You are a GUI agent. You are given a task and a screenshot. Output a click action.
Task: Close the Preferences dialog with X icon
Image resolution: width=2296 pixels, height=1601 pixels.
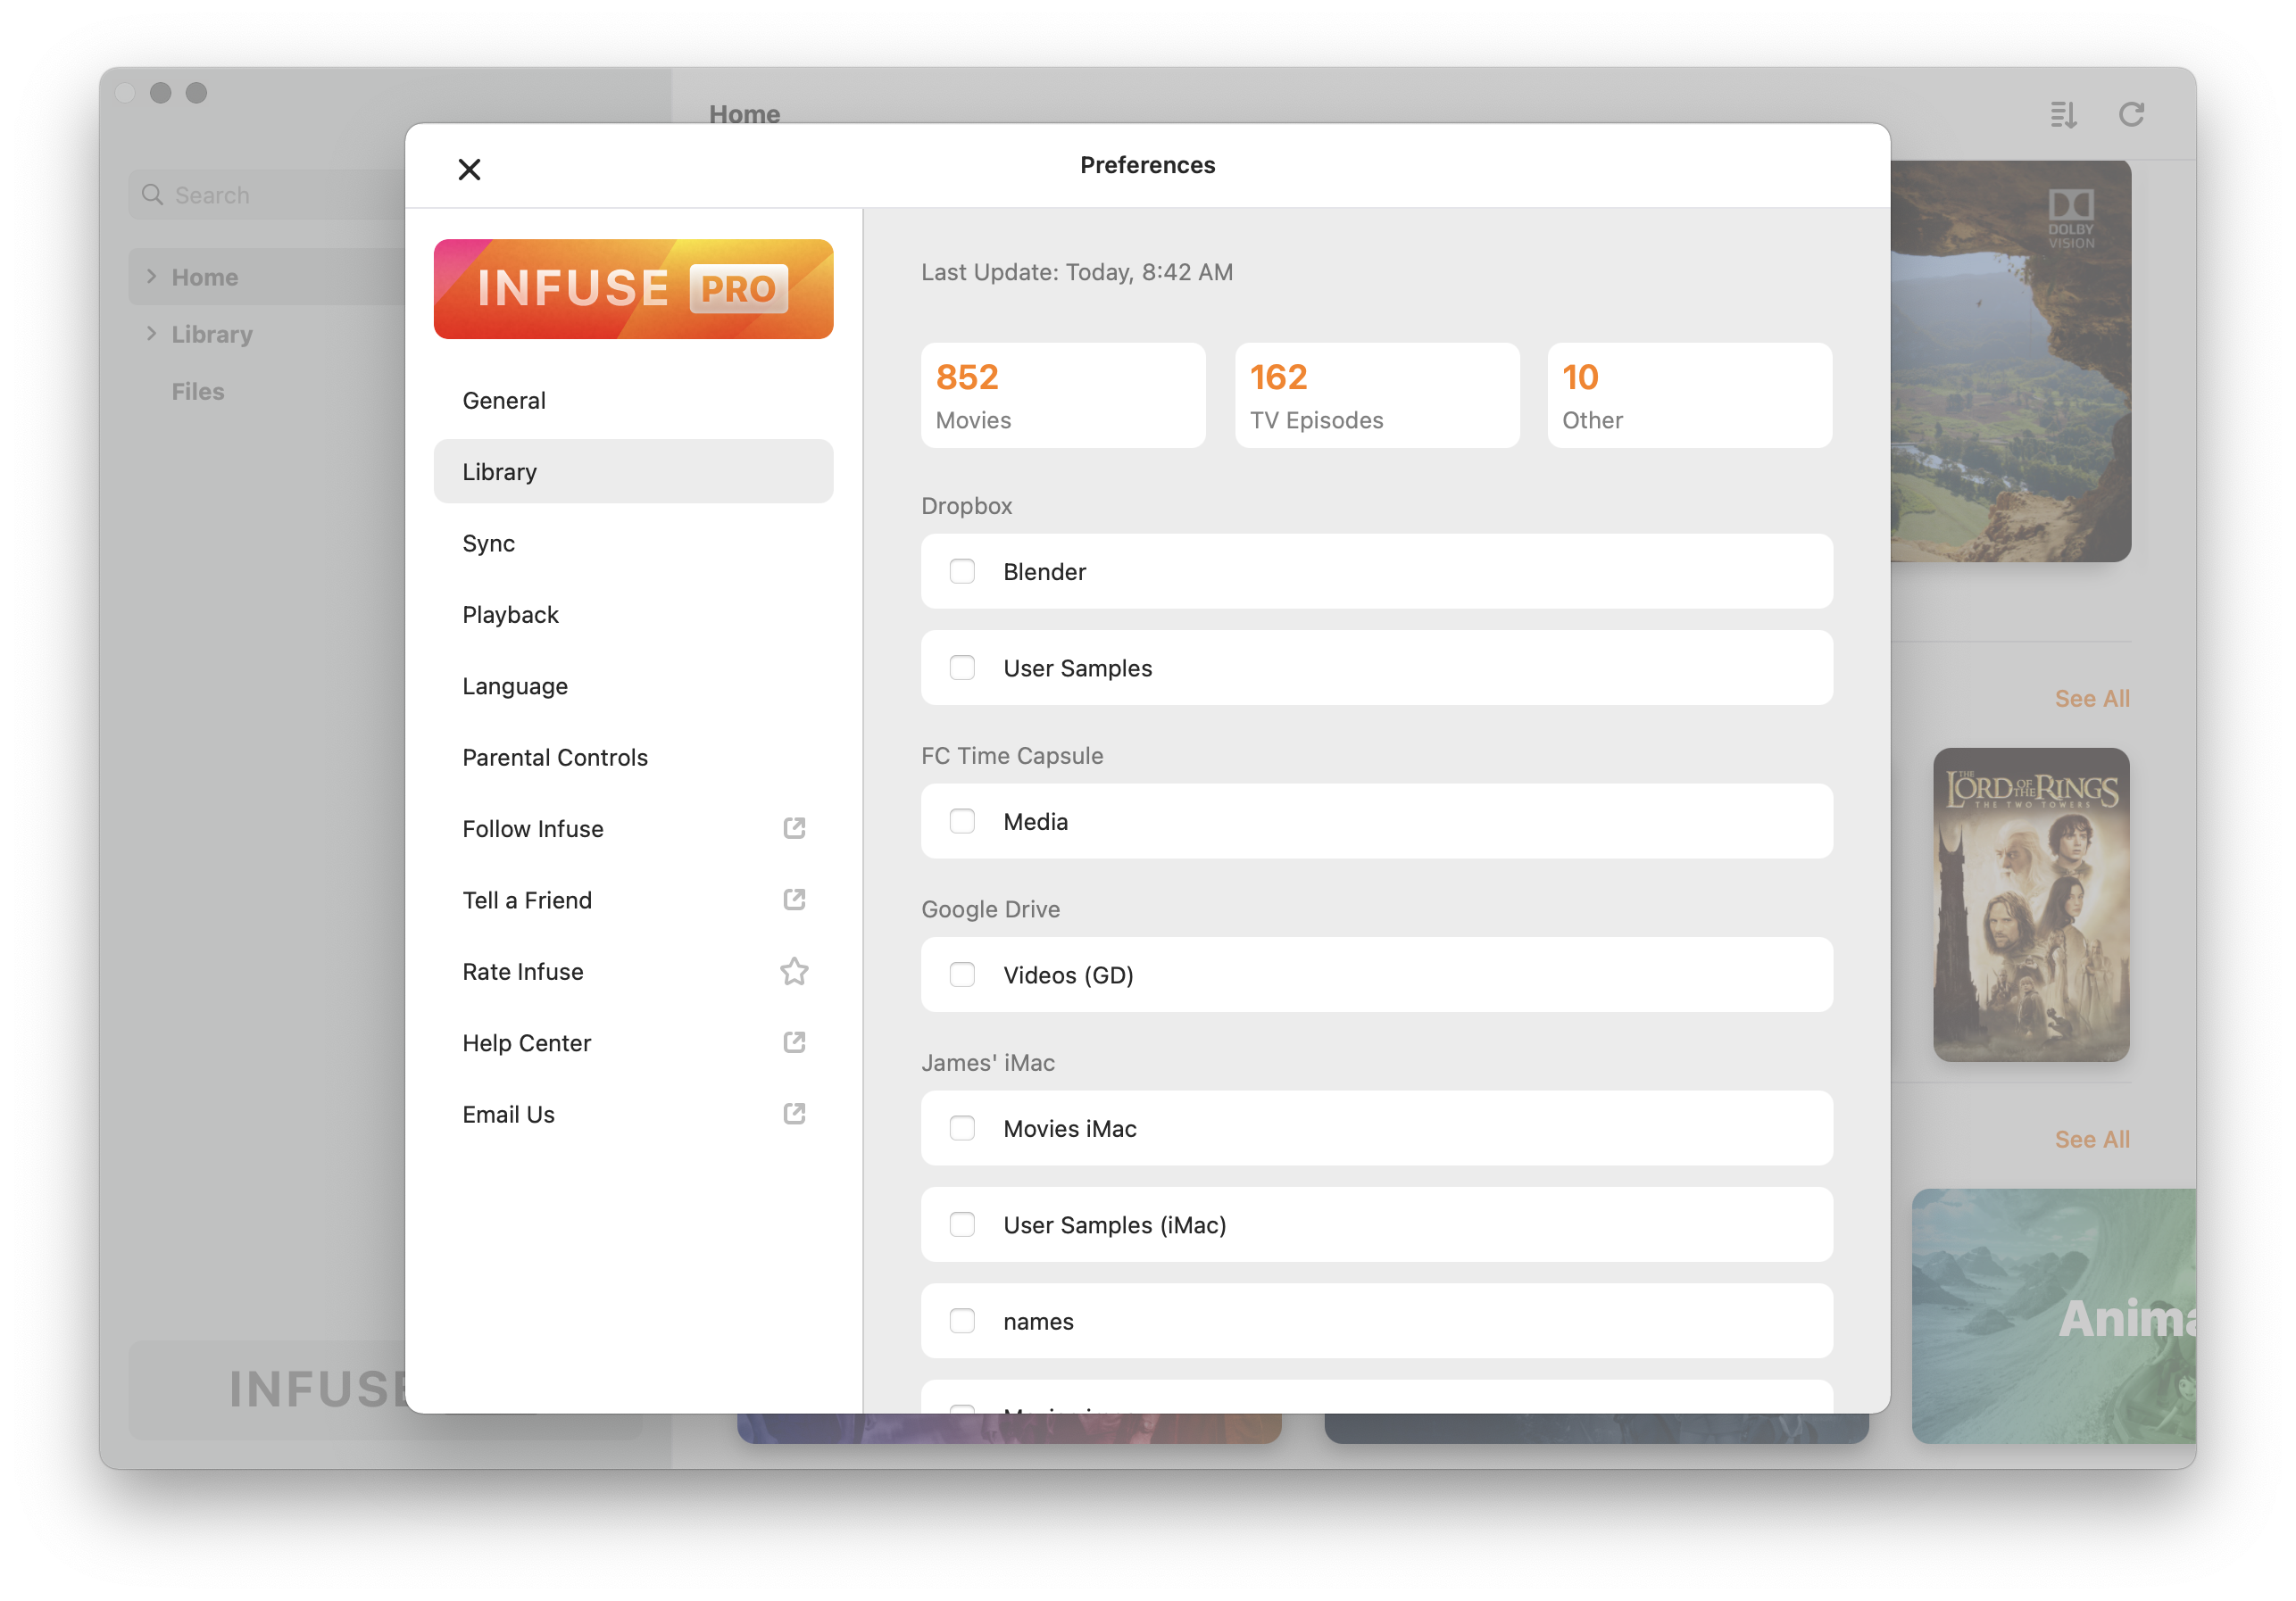(469, 169)
